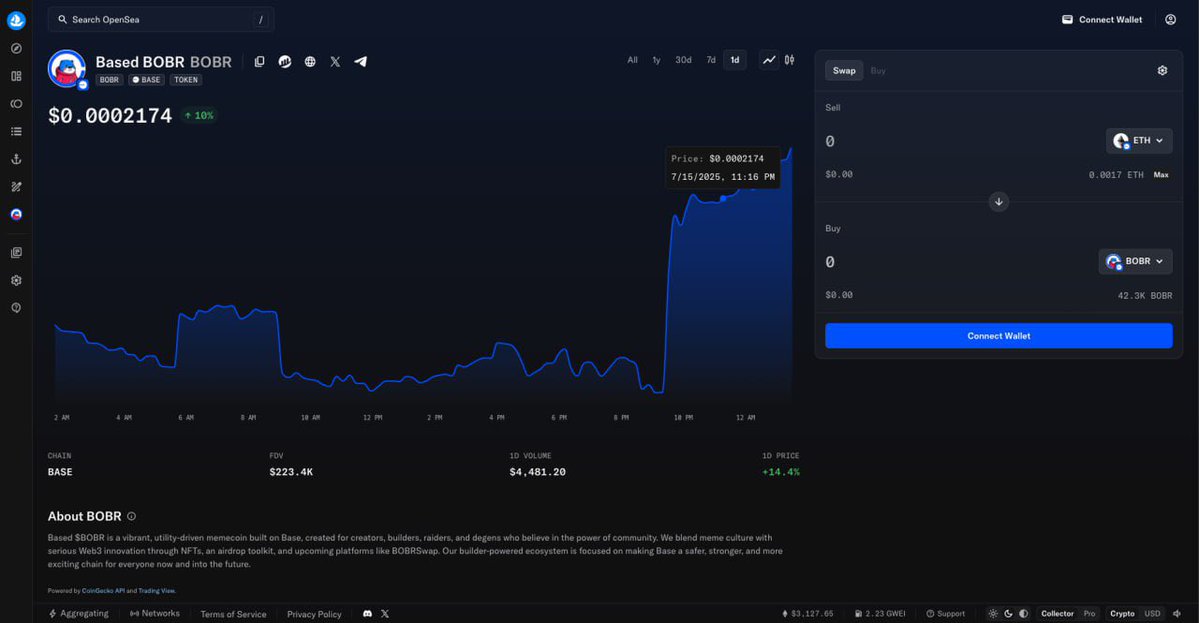Open swap settings gear icon
1199x623 pixels.
(1162, 70)
